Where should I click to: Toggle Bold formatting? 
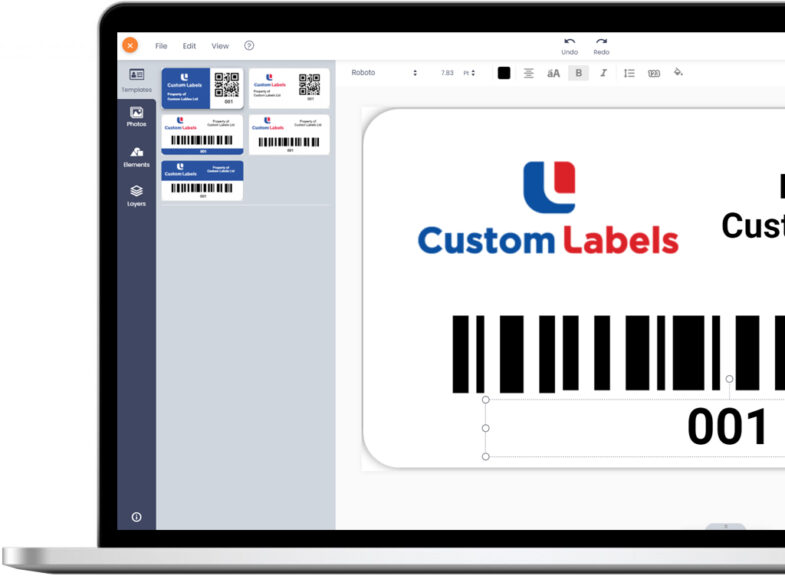579,73
